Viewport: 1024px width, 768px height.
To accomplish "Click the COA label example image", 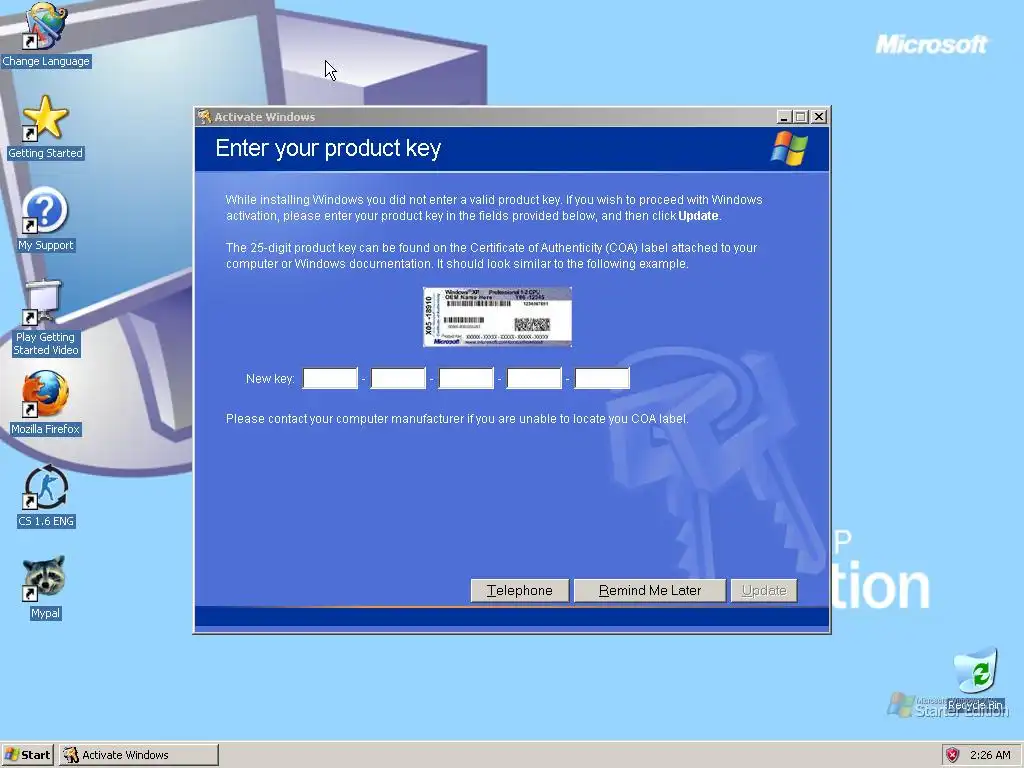I will pos(497,316).
